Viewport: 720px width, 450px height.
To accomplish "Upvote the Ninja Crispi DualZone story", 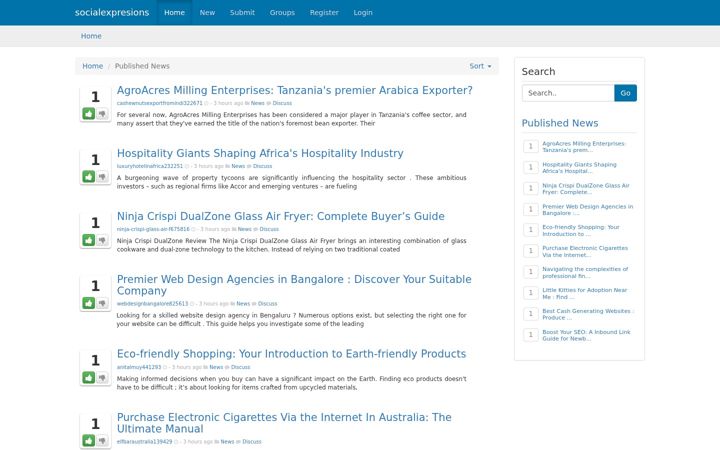I will click(89, 240).
